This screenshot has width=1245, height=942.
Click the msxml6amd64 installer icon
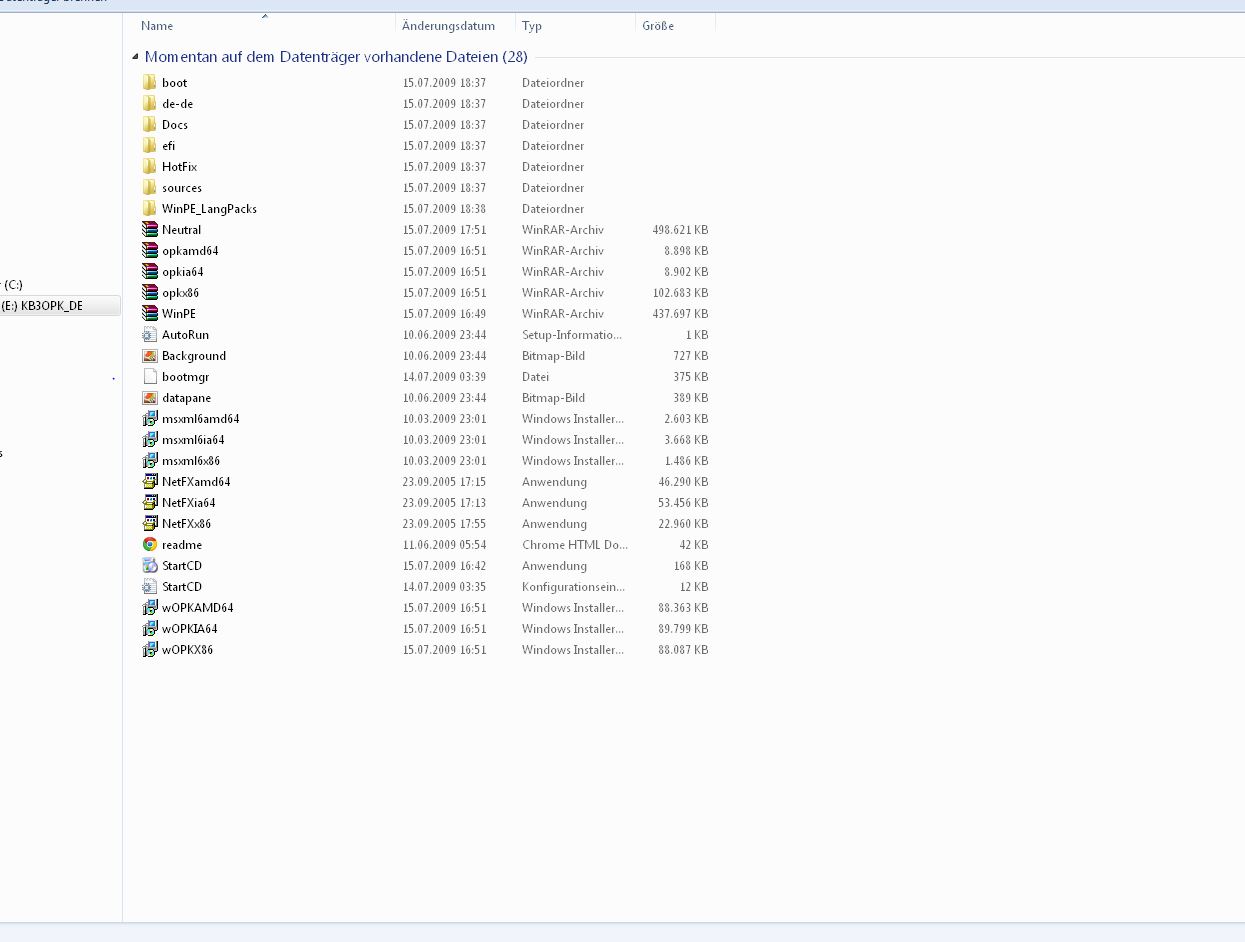[x=150, y=419]
